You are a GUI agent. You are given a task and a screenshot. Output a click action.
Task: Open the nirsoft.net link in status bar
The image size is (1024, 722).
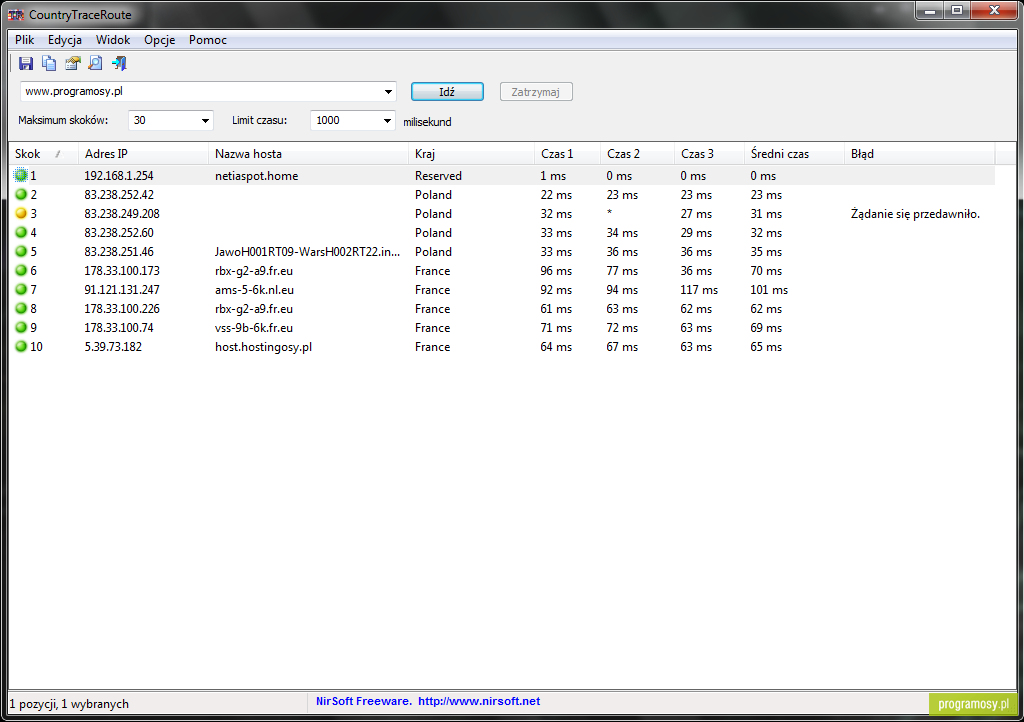click(x=479, y=701)
